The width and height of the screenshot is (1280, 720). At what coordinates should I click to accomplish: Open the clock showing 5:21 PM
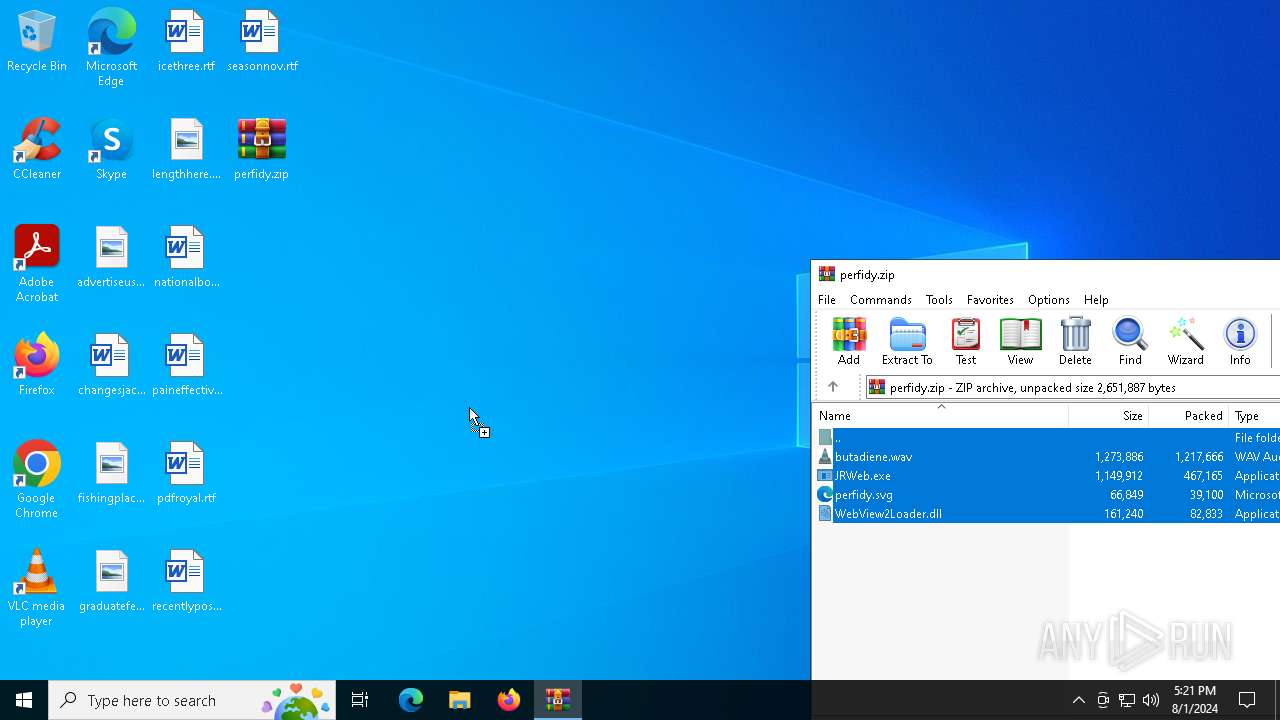[1195, 700]
